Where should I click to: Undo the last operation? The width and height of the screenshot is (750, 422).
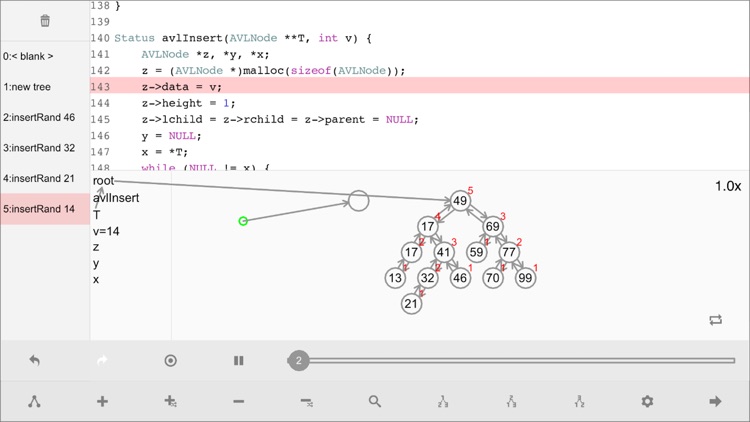(34, 360)
